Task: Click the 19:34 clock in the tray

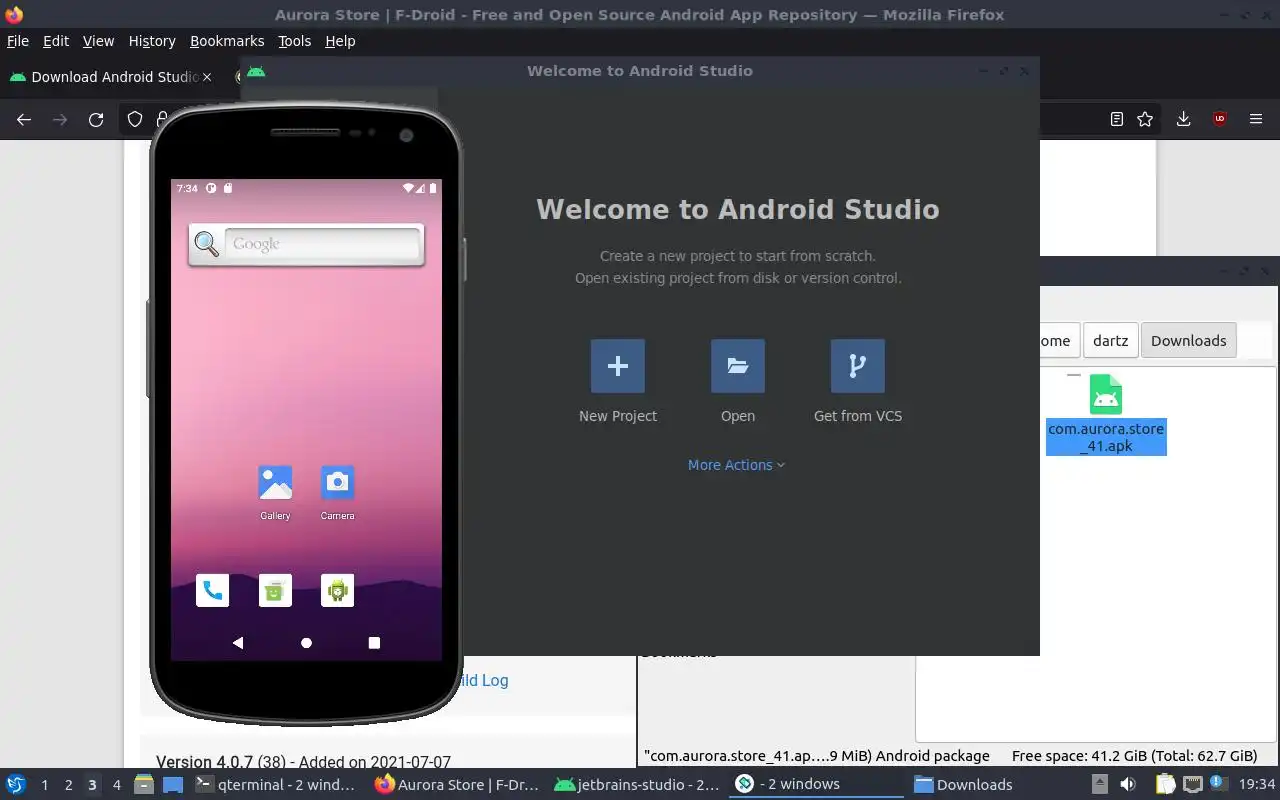Action: pyautogui.click(x=1257, y=785)
